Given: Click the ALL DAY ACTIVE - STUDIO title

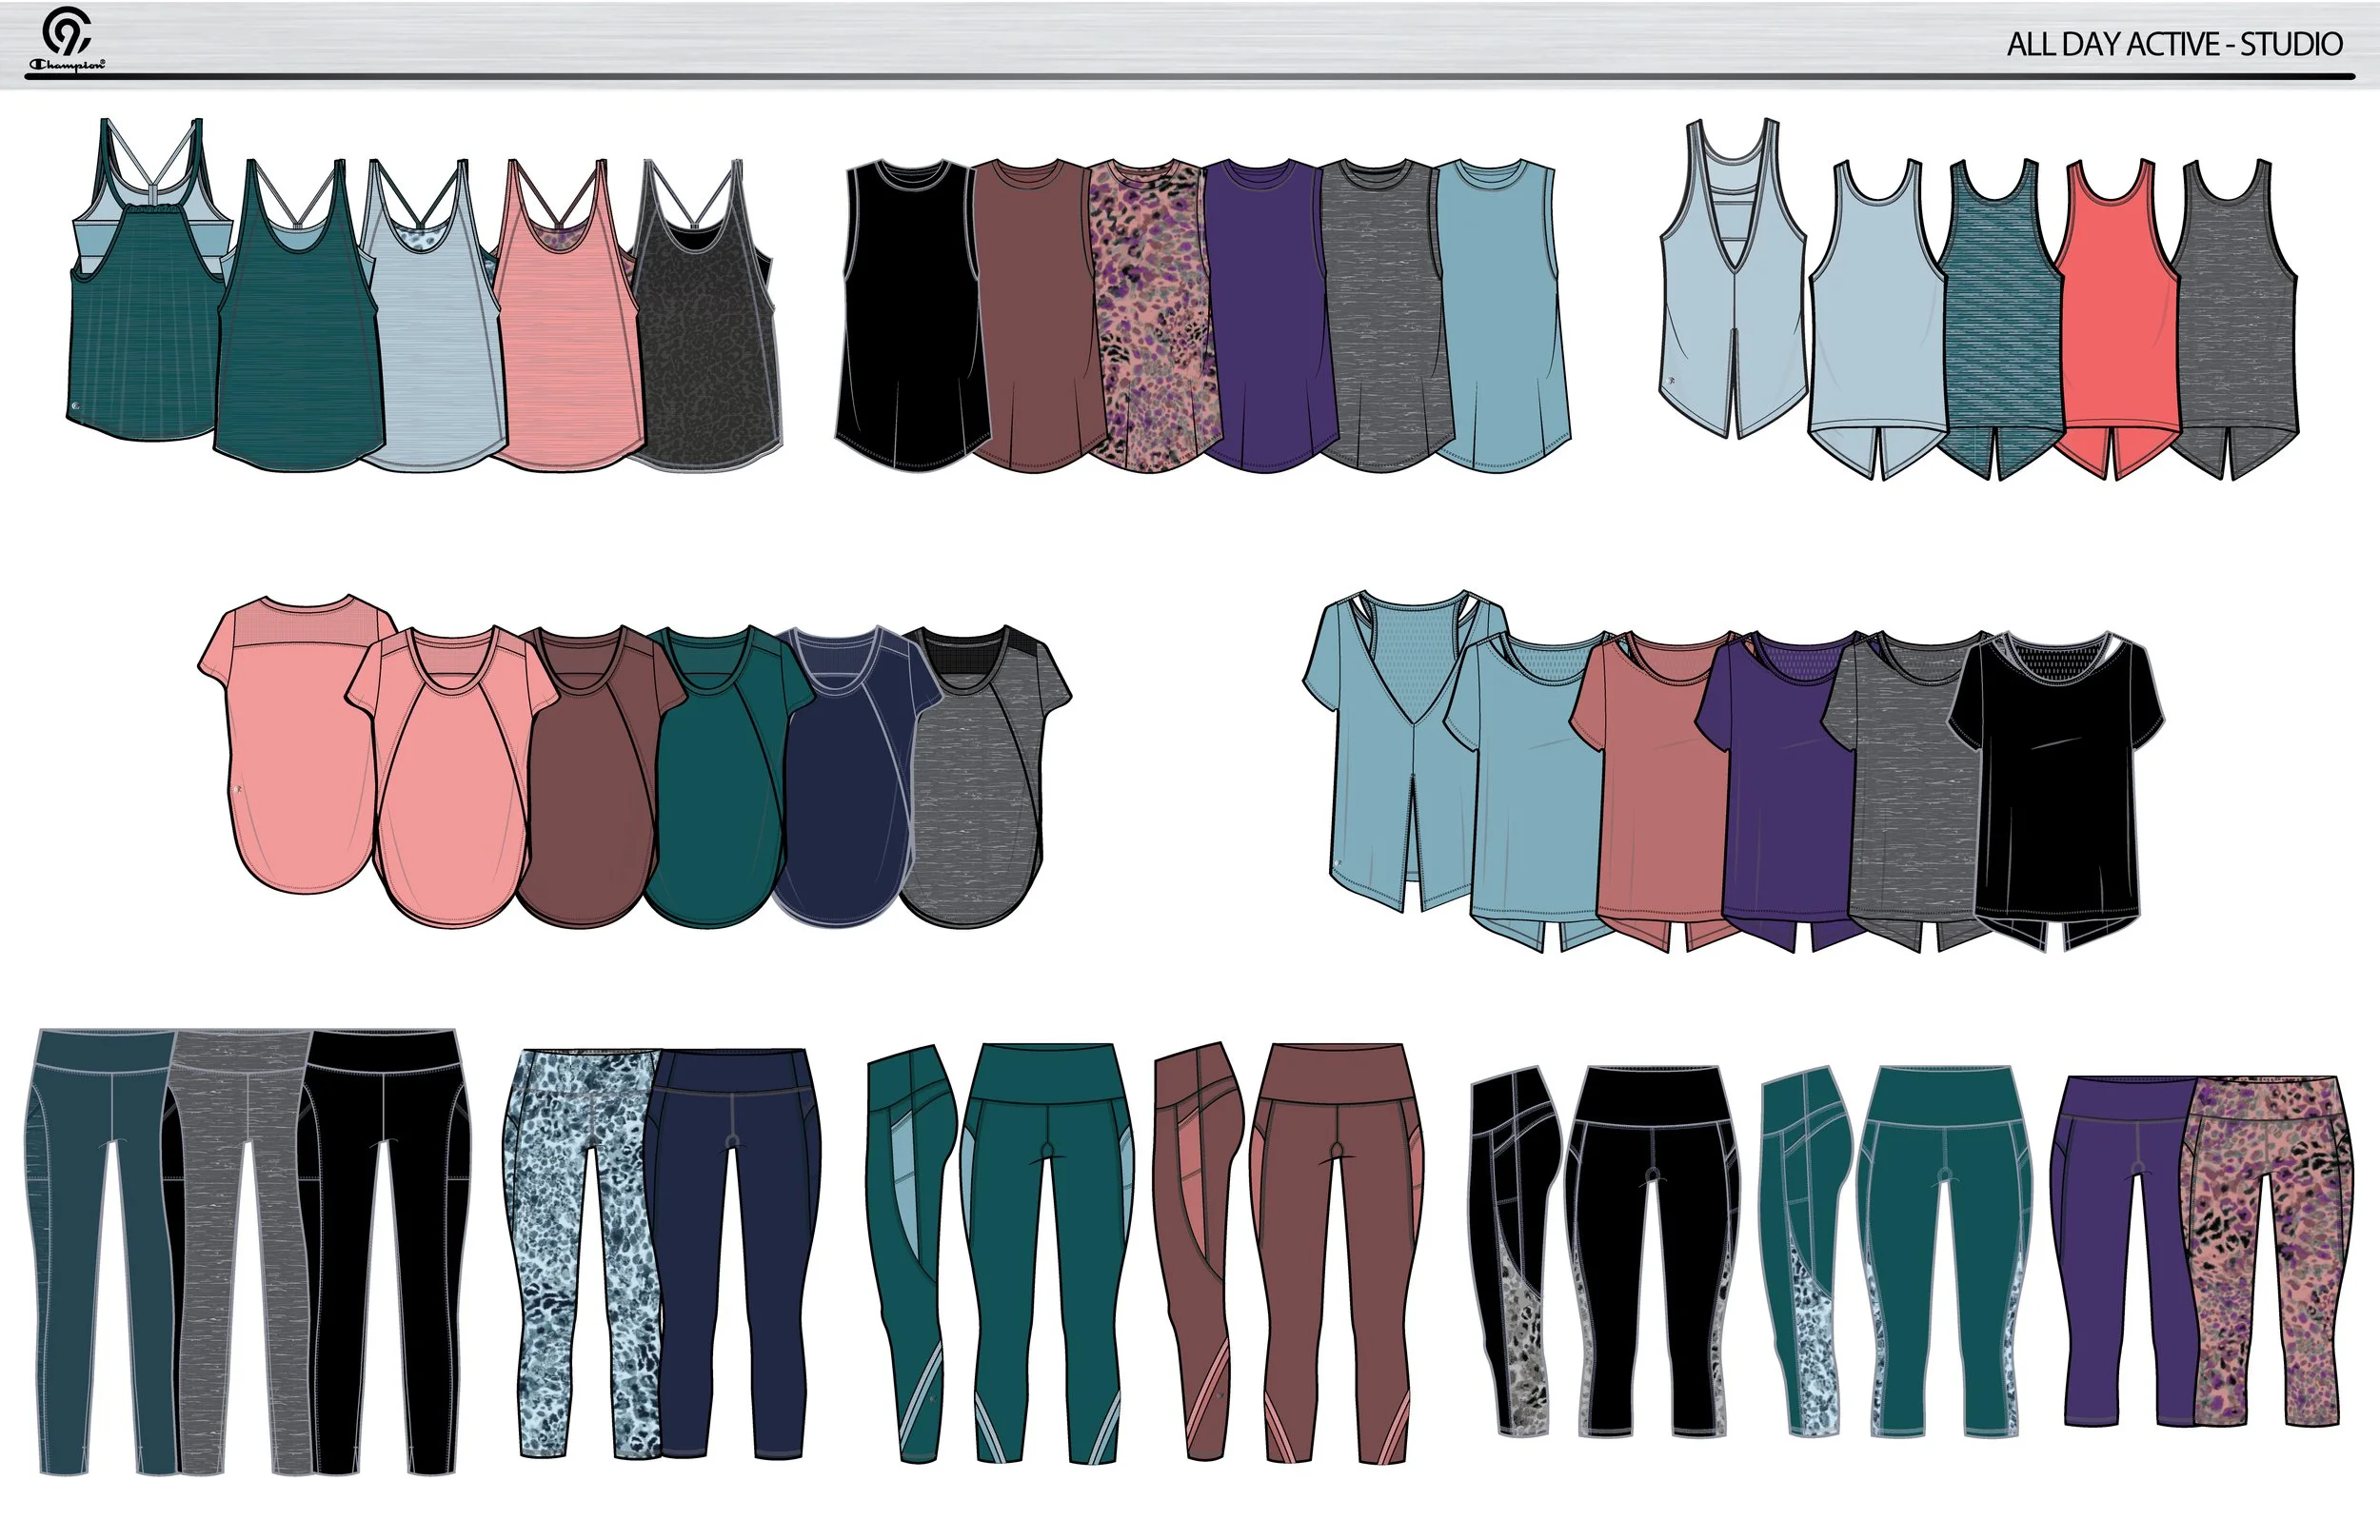Looking at the screenshot, I should (2174, 44).
